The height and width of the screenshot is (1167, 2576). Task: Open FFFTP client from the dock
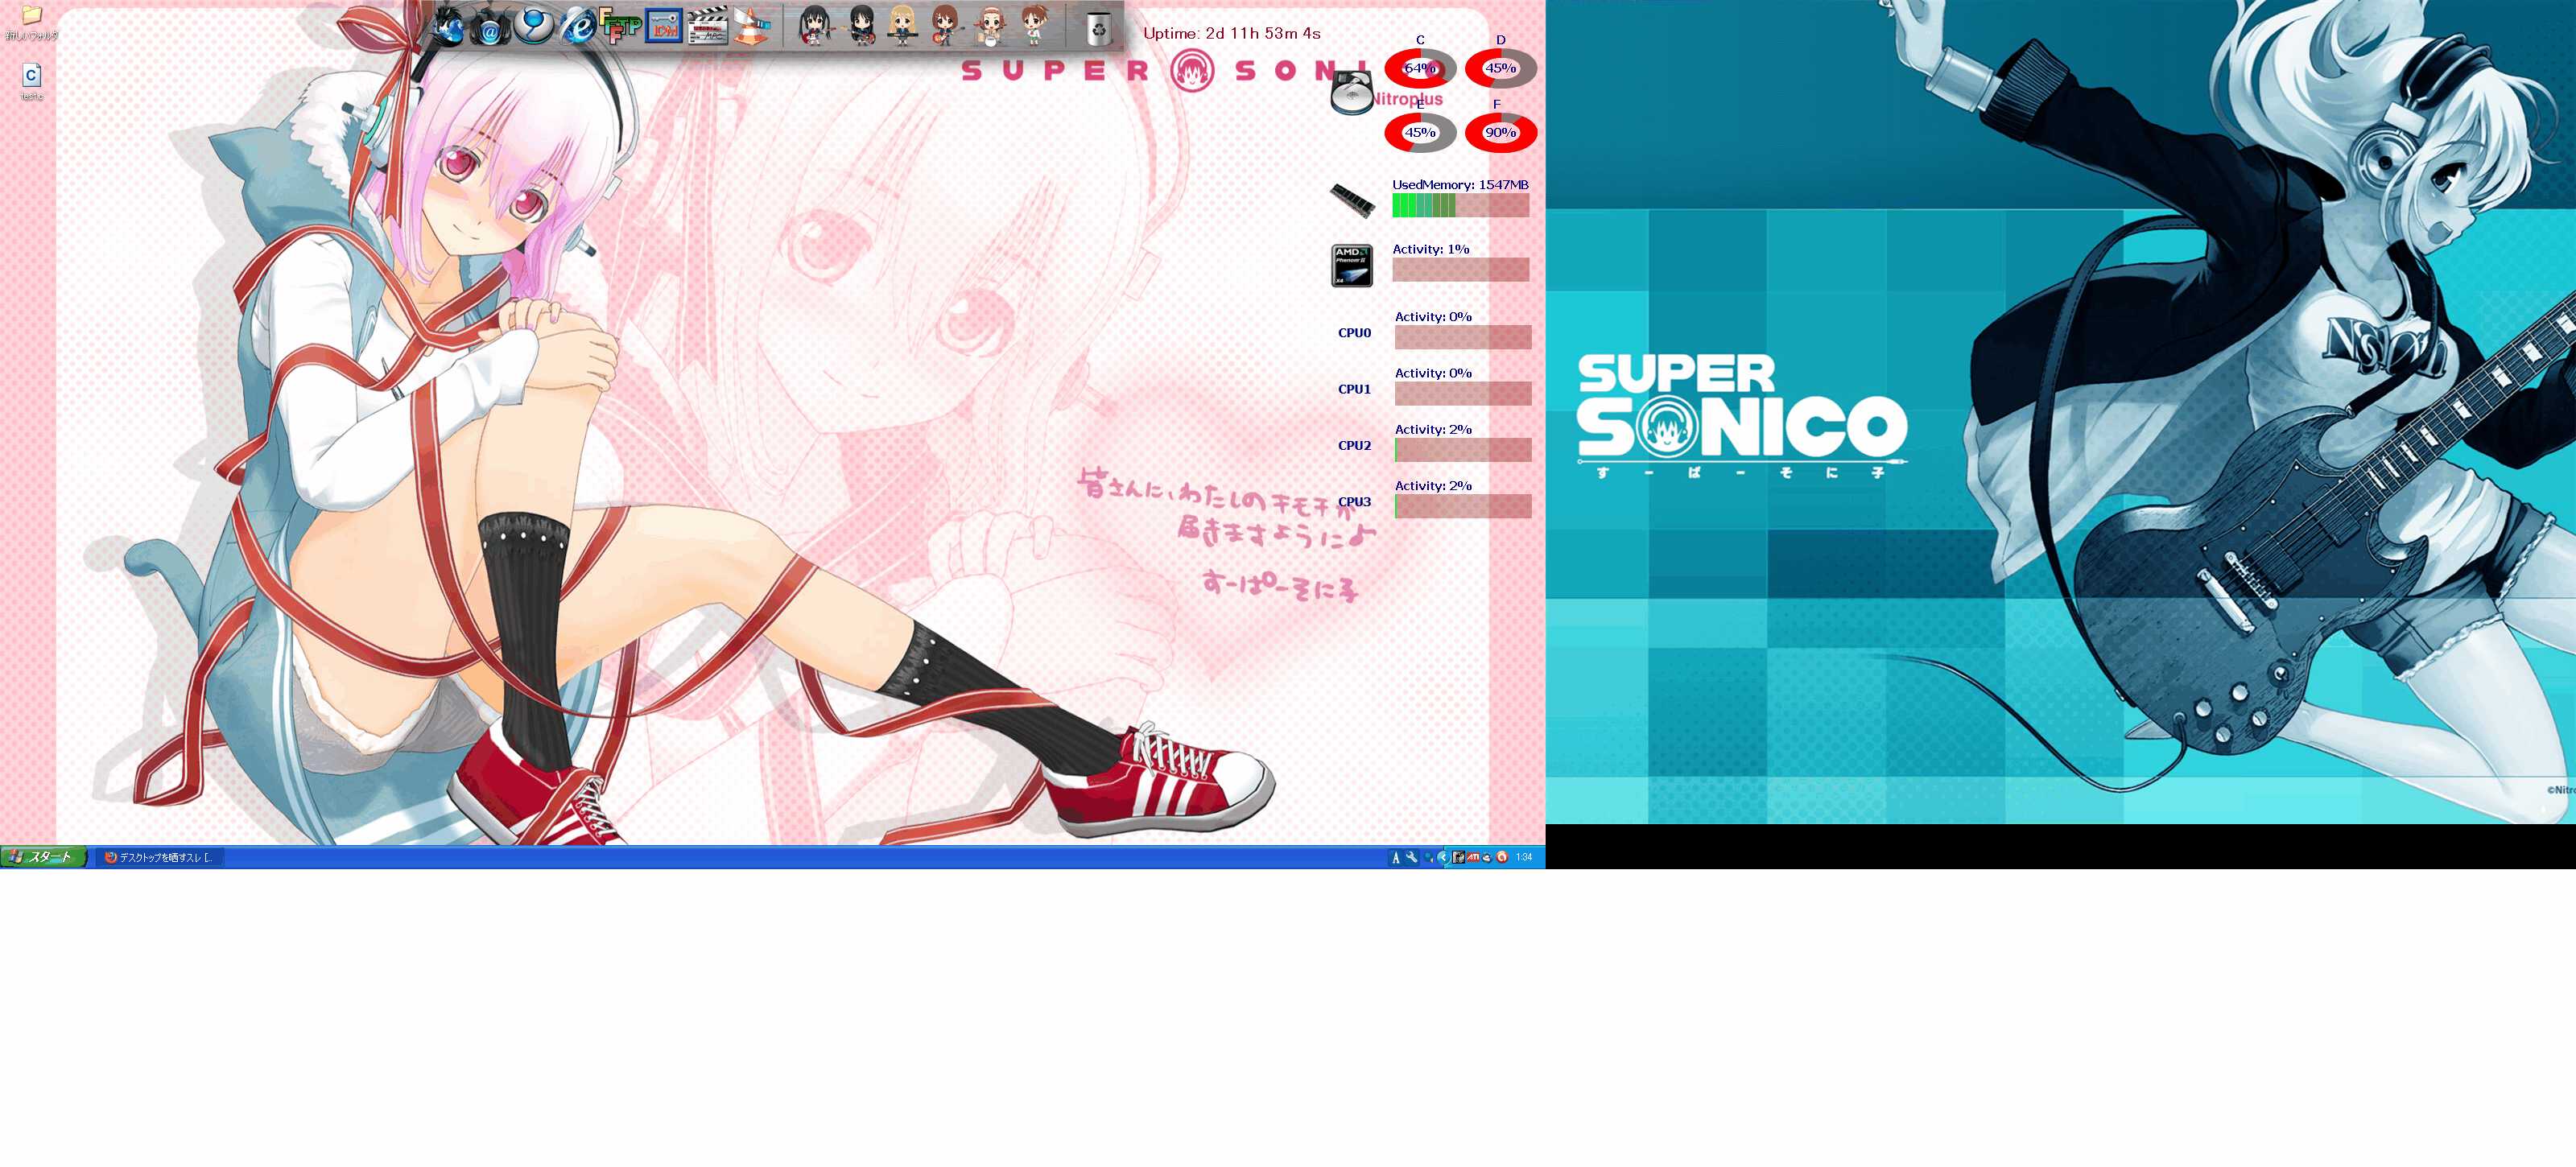point(620,24)
